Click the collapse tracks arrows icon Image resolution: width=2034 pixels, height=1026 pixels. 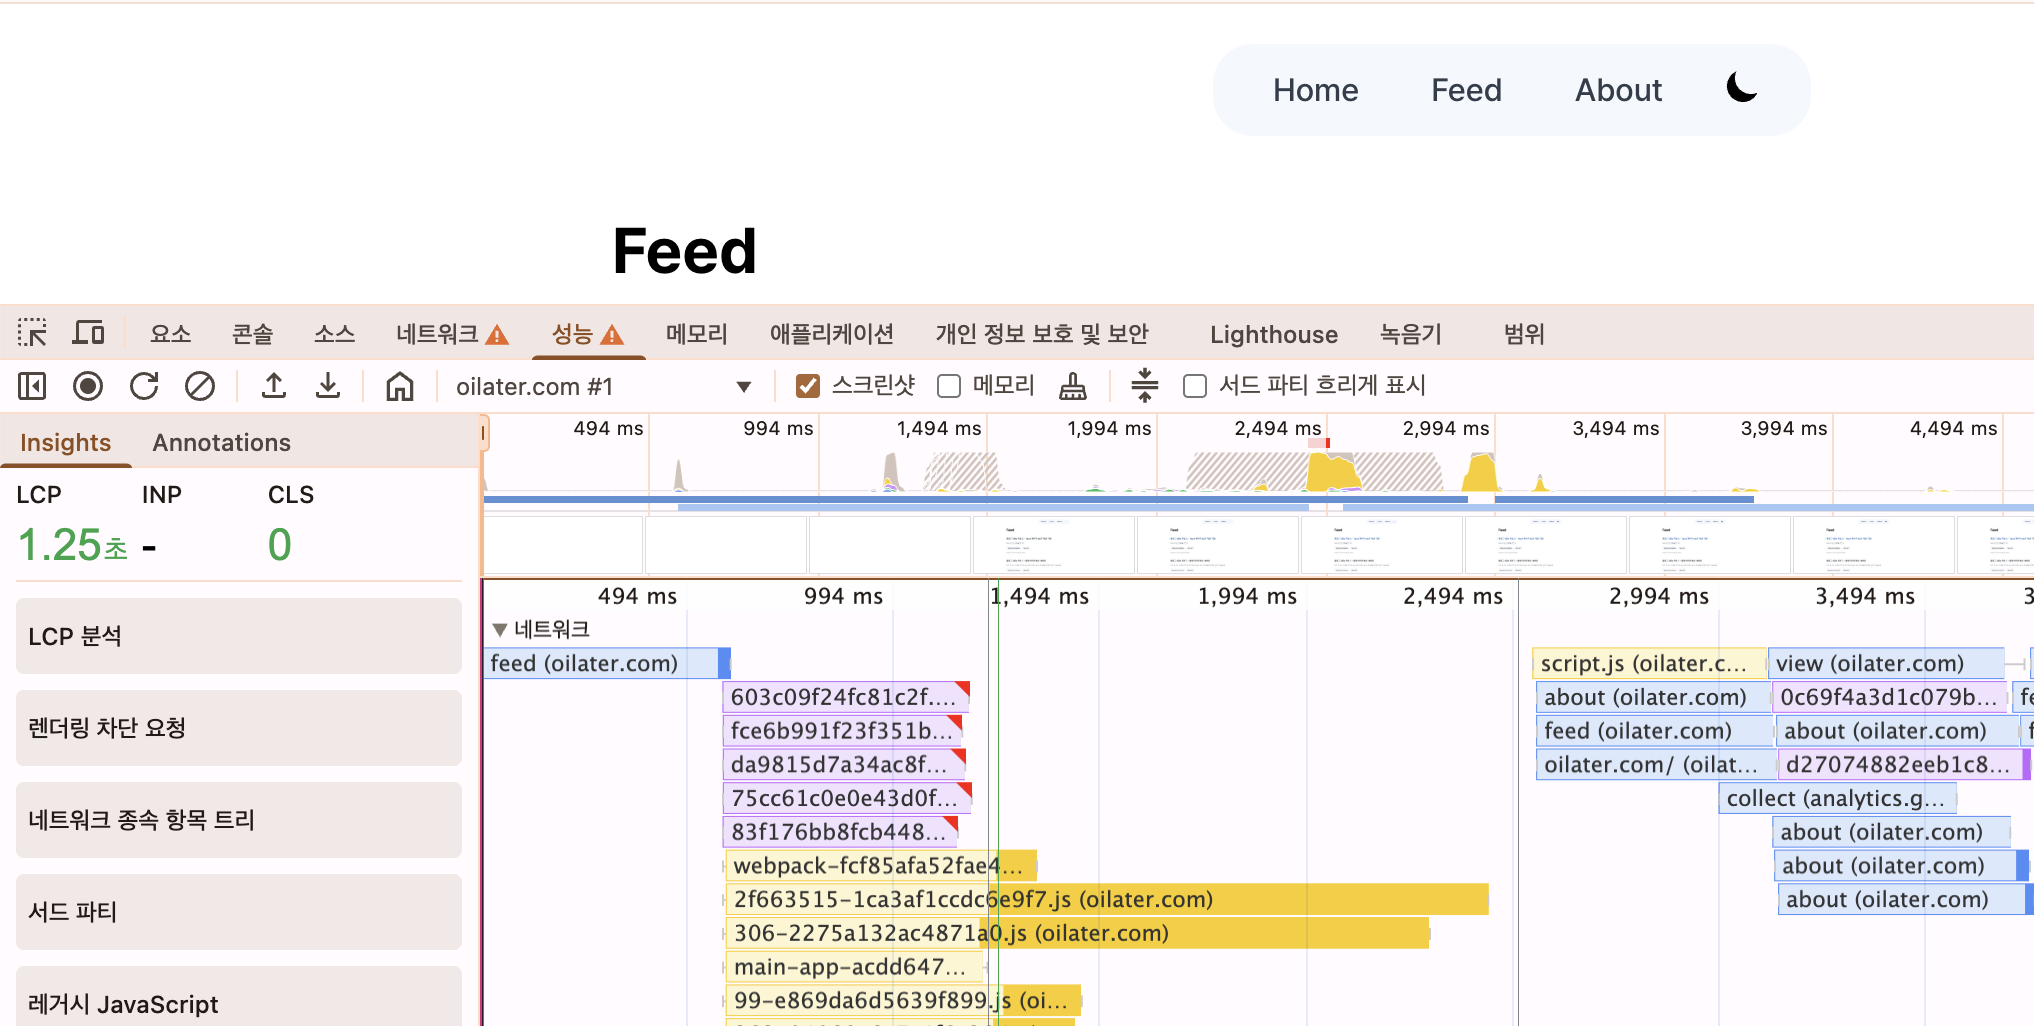pos(1144,386)
